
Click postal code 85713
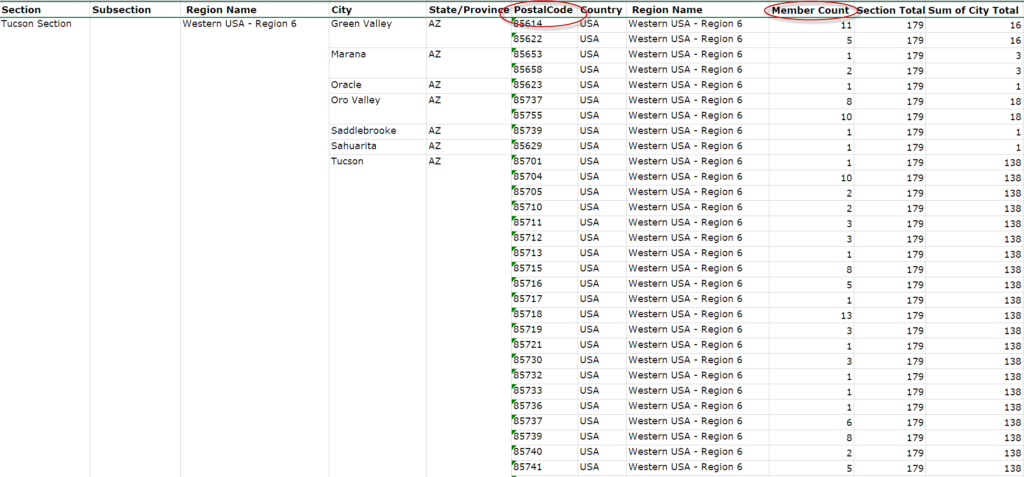[x=528, y=253]
